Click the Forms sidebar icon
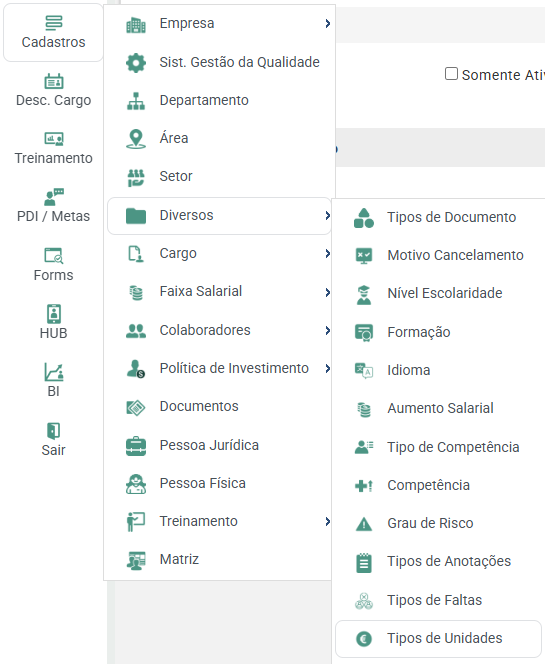 coord(54,256)
